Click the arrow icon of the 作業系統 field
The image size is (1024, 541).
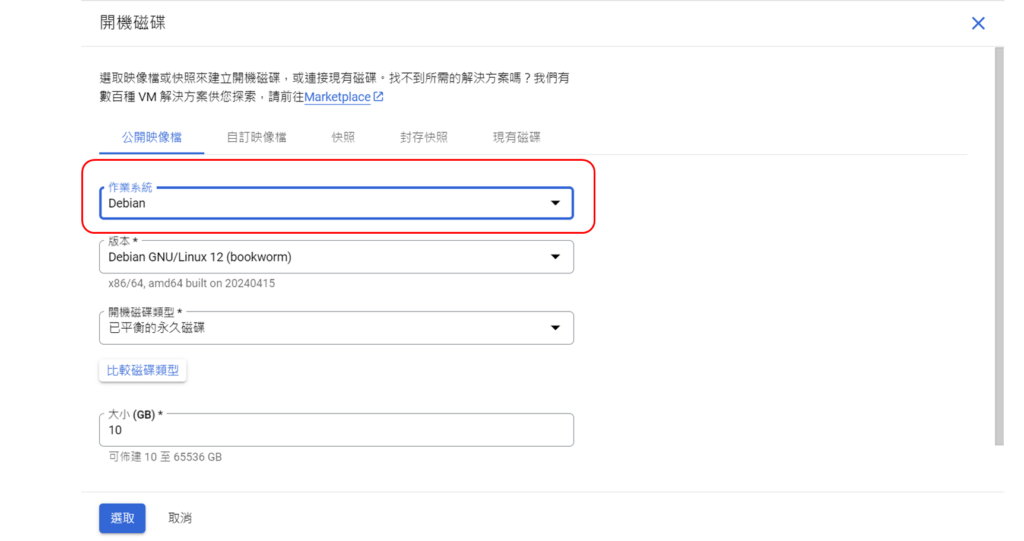point(555,203)
